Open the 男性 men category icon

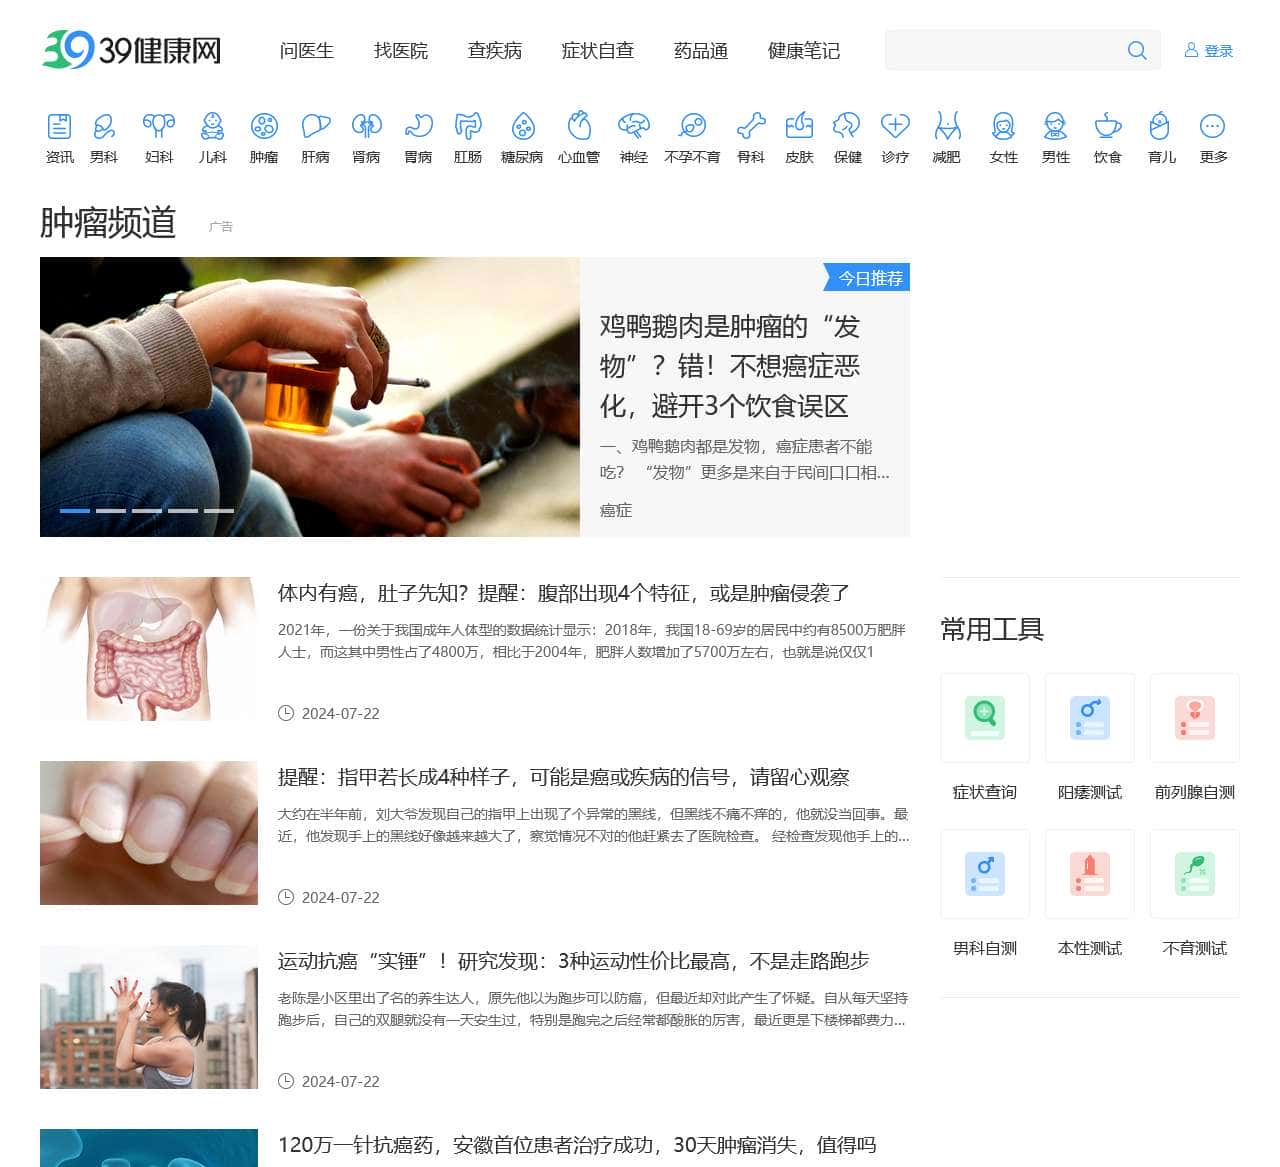click(1056, 126)
